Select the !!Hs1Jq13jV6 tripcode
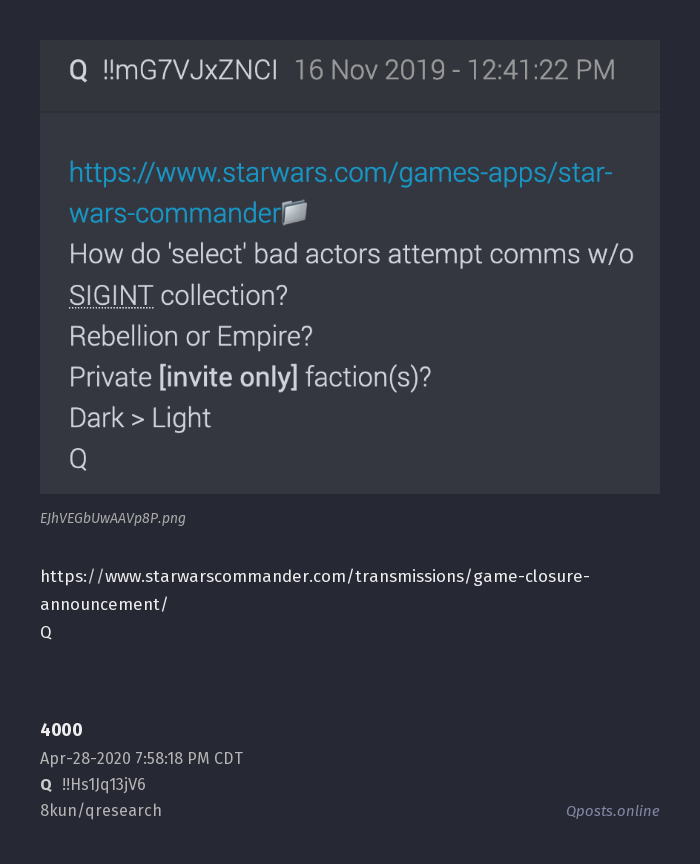 pyautogui.click(x=104, y=784)
